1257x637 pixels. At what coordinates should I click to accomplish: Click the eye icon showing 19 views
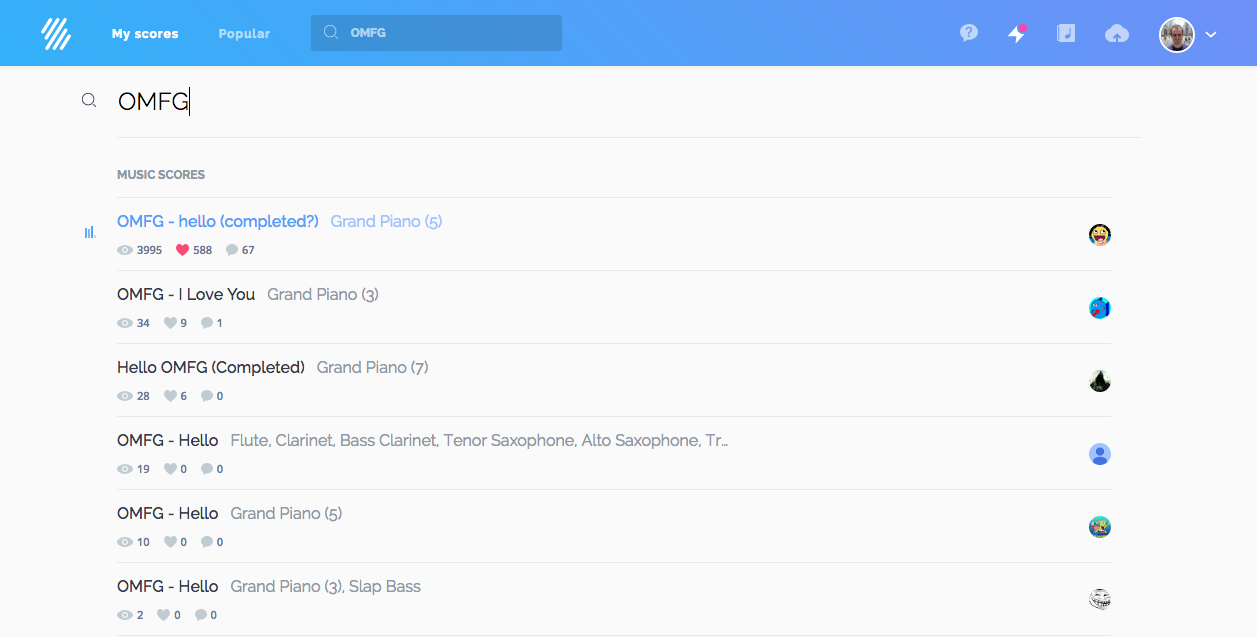125,469
